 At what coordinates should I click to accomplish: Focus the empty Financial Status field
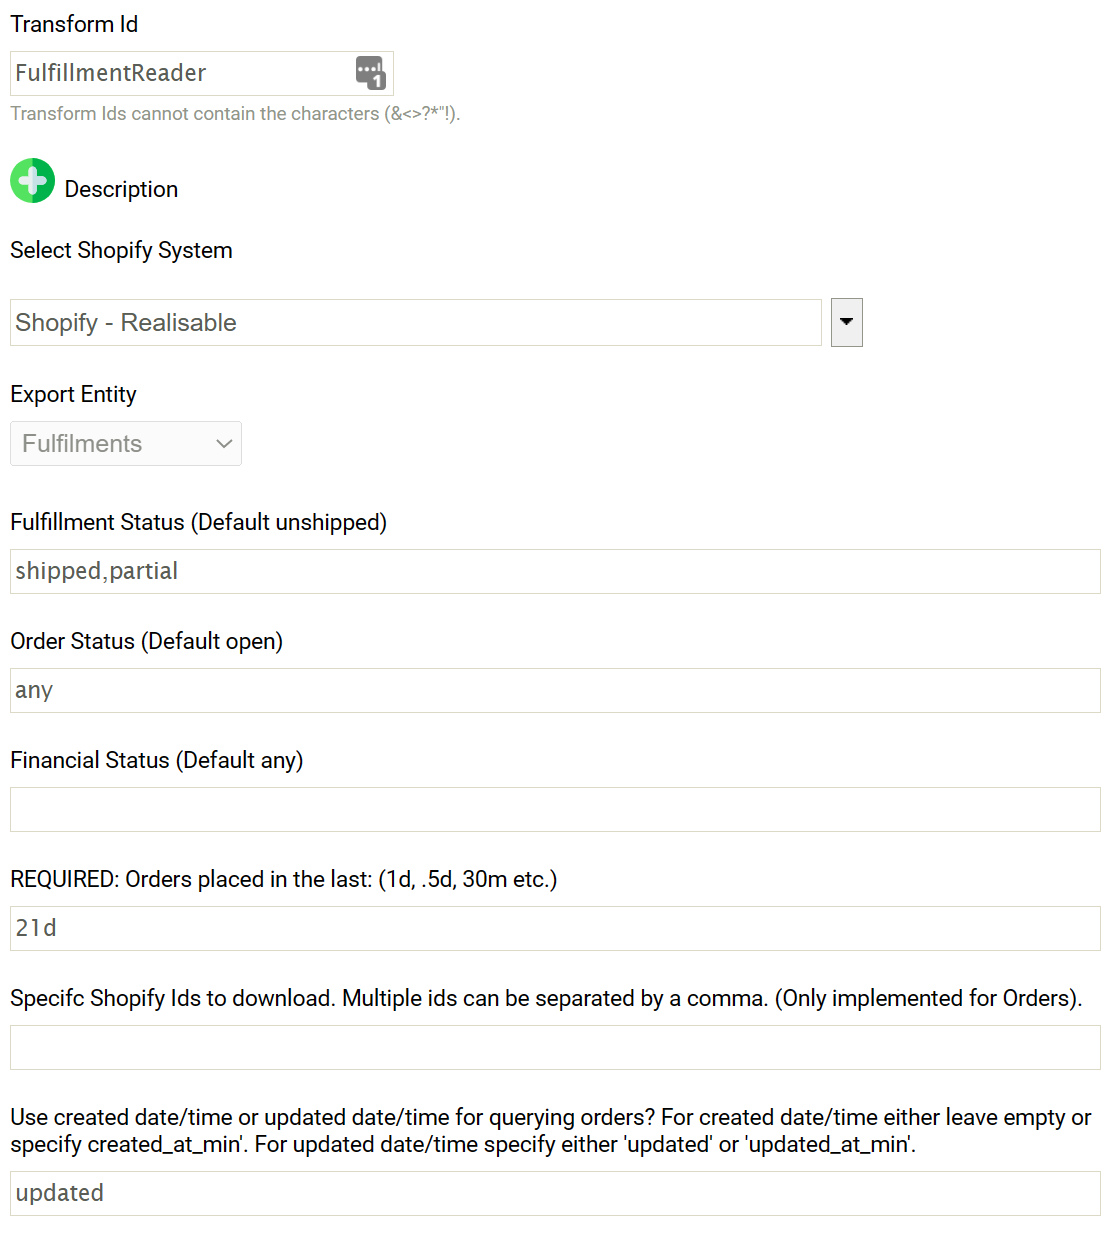(x=555, y=809)
